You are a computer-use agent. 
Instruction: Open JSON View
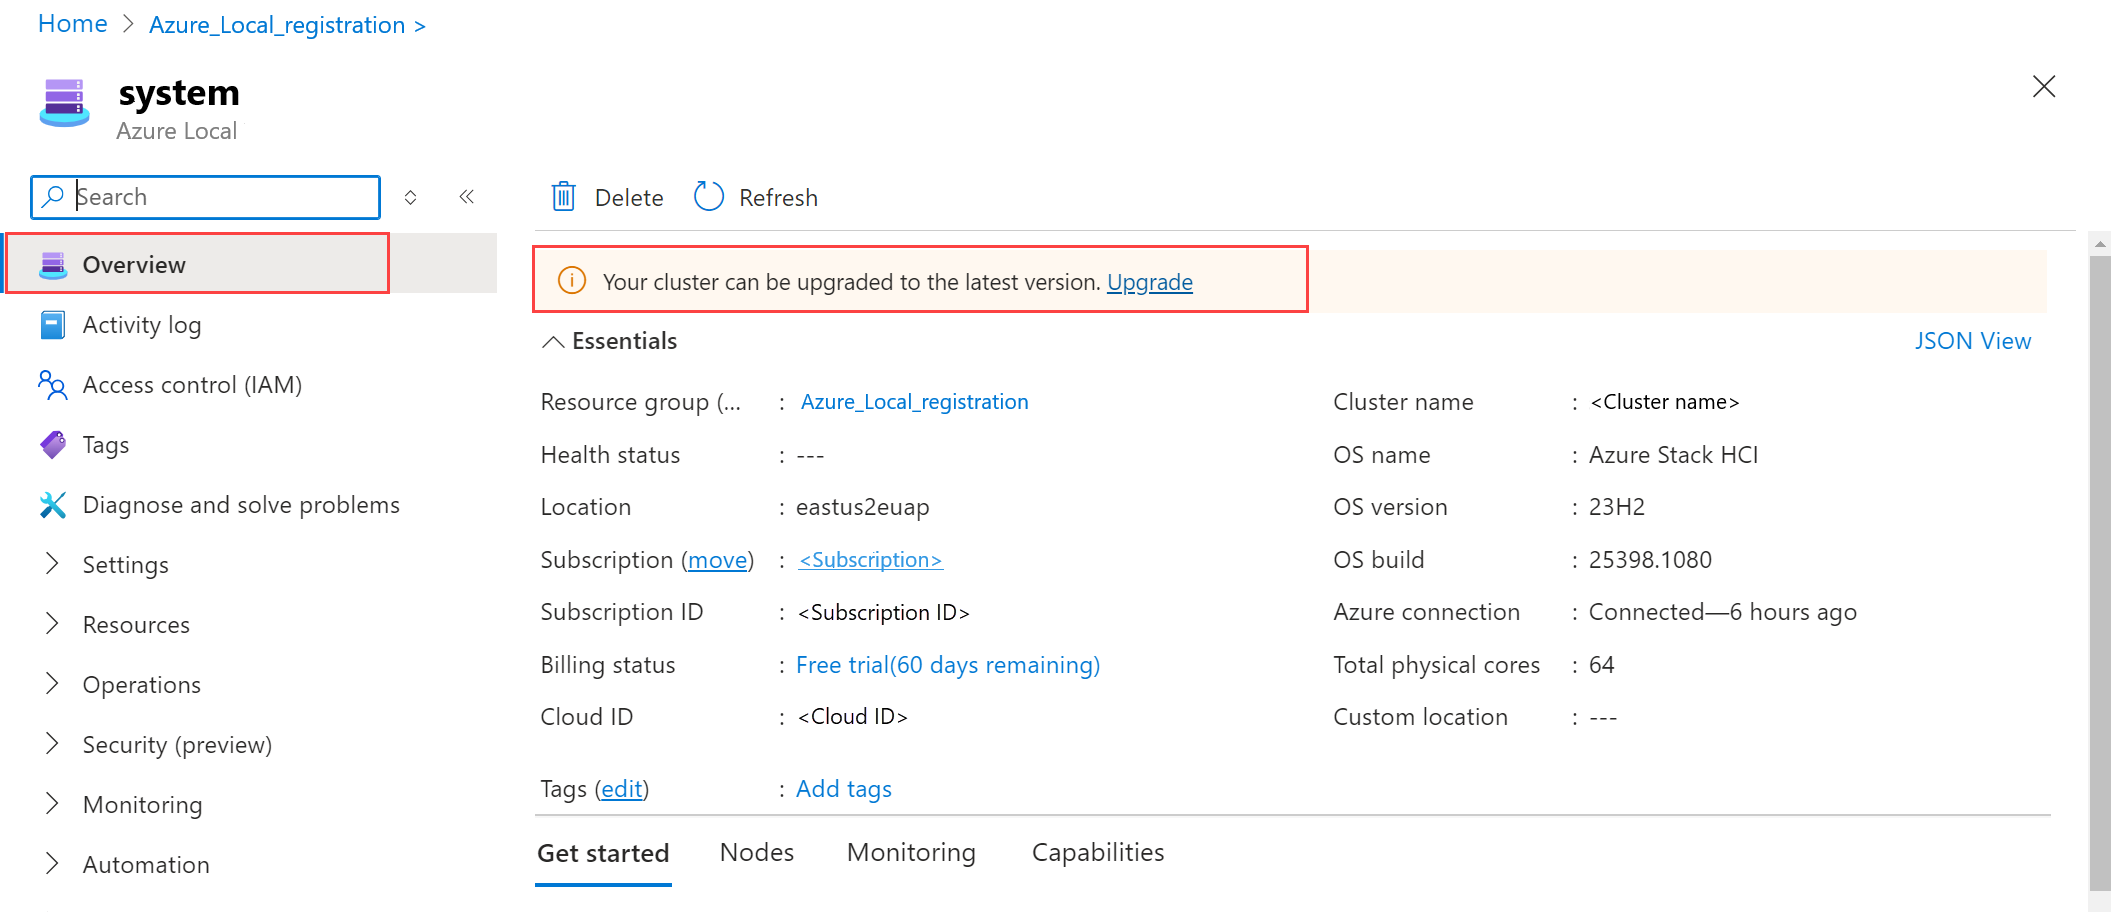click(1972, 341)
